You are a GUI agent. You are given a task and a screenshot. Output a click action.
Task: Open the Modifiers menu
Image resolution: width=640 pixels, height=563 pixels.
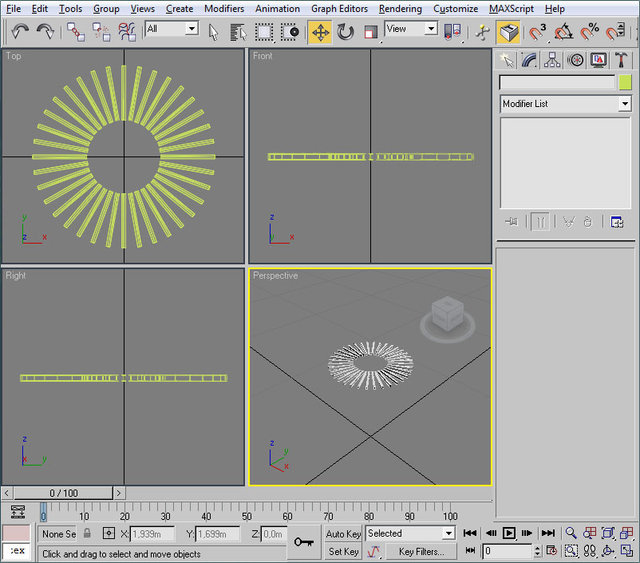(224, 8)
